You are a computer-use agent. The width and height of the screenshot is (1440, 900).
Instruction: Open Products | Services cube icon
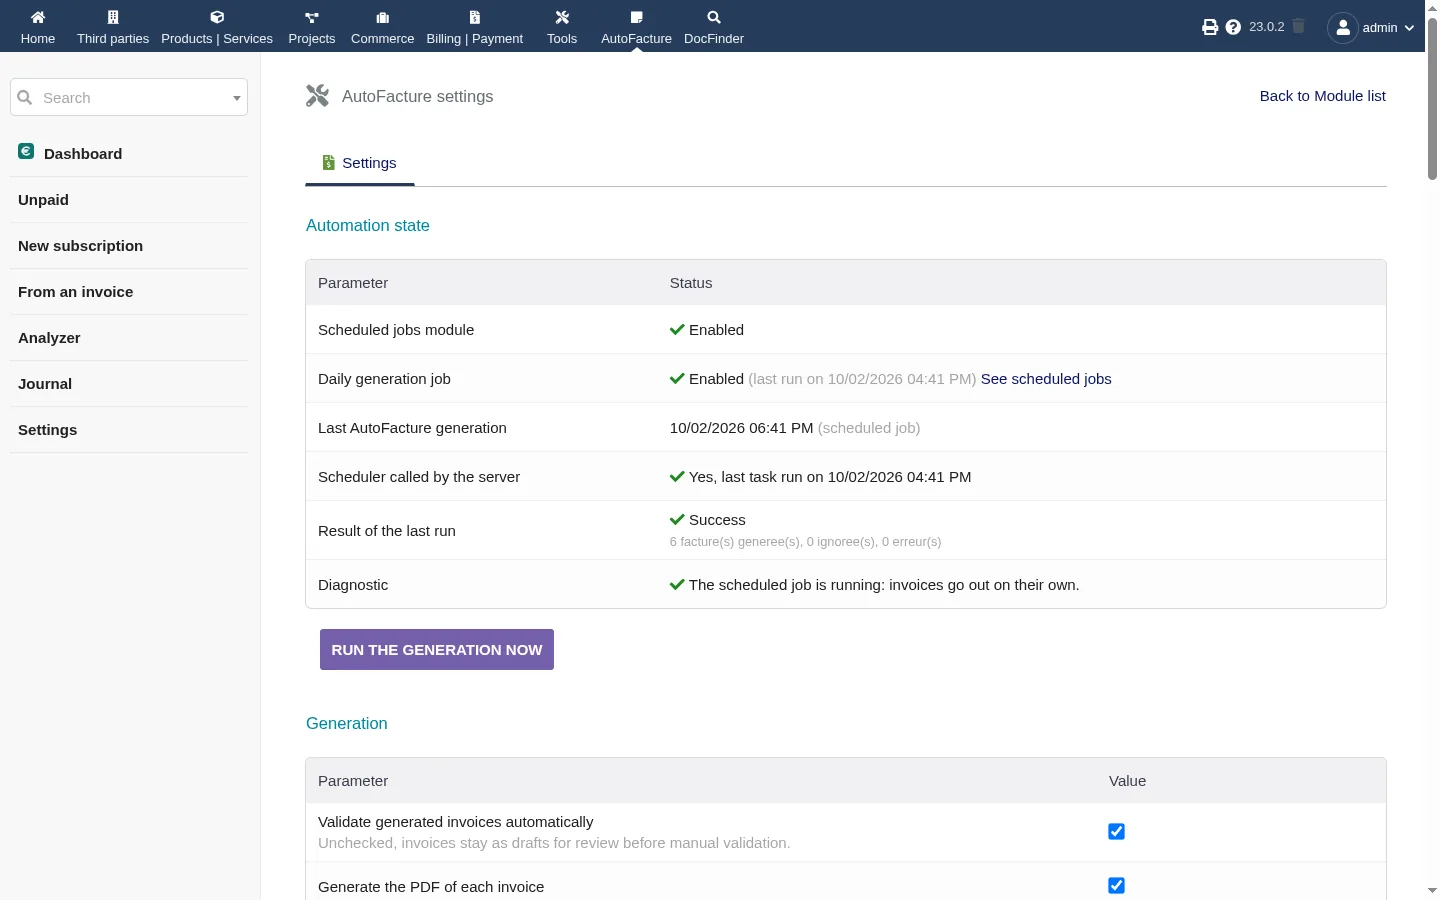[x=217, y=17]
